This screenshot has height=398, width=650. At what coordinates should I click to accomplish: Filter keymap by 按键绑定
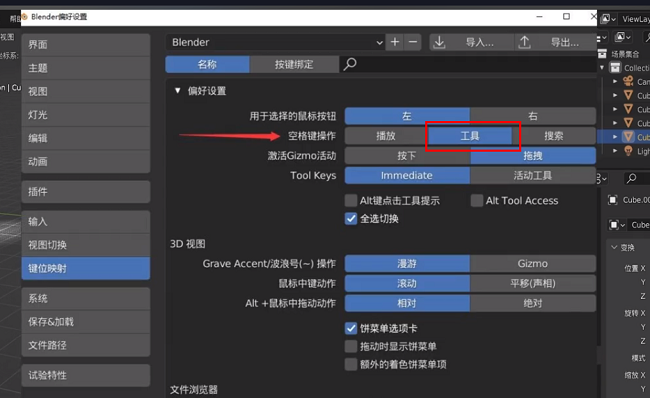[294, 65]
